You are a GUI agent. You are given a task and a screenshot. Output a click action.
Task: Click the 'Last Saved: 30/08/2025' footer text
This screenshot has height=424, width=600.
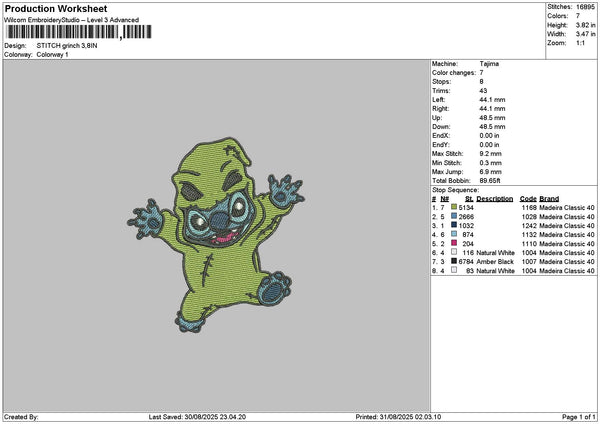coord(197,417)
